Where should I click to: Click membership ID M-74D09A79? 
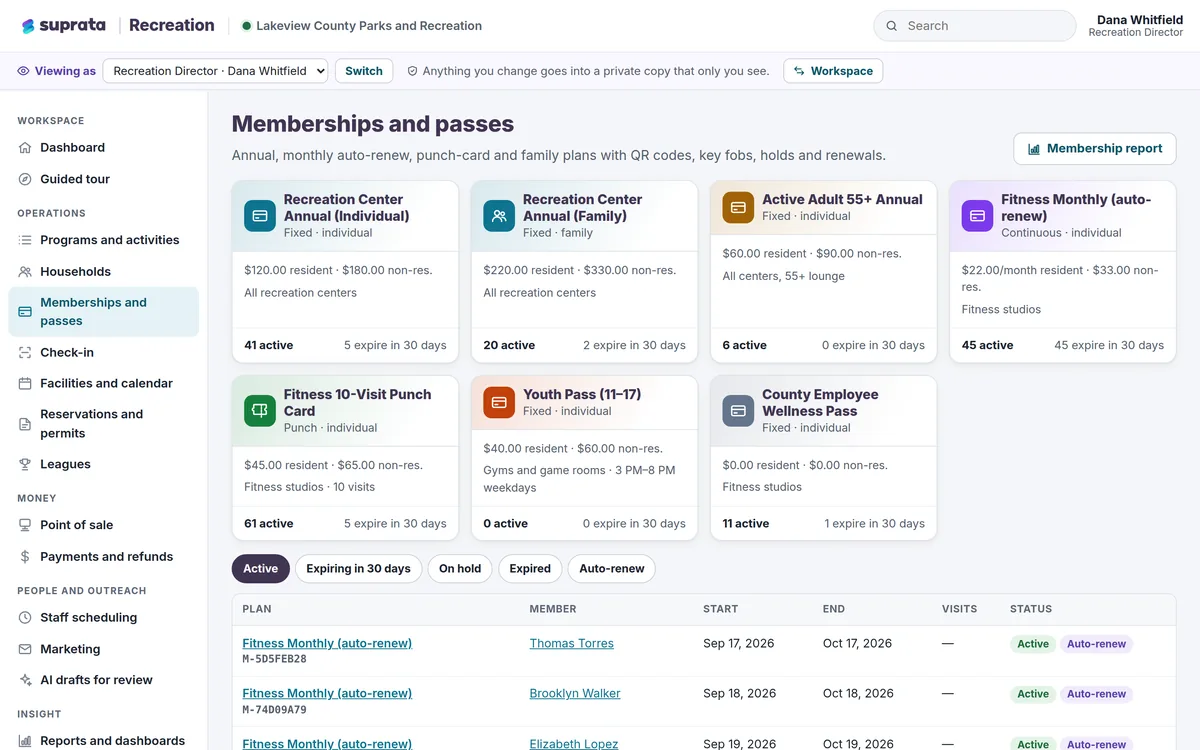point(275,710)
